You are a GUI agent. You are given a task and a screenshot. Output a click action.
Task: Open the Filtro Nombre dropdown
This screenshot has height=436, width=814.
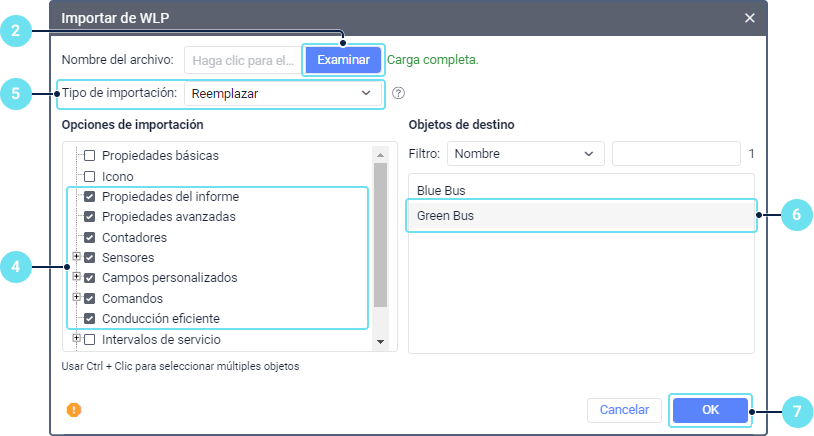pyautogui.click(x=526, y=154)
